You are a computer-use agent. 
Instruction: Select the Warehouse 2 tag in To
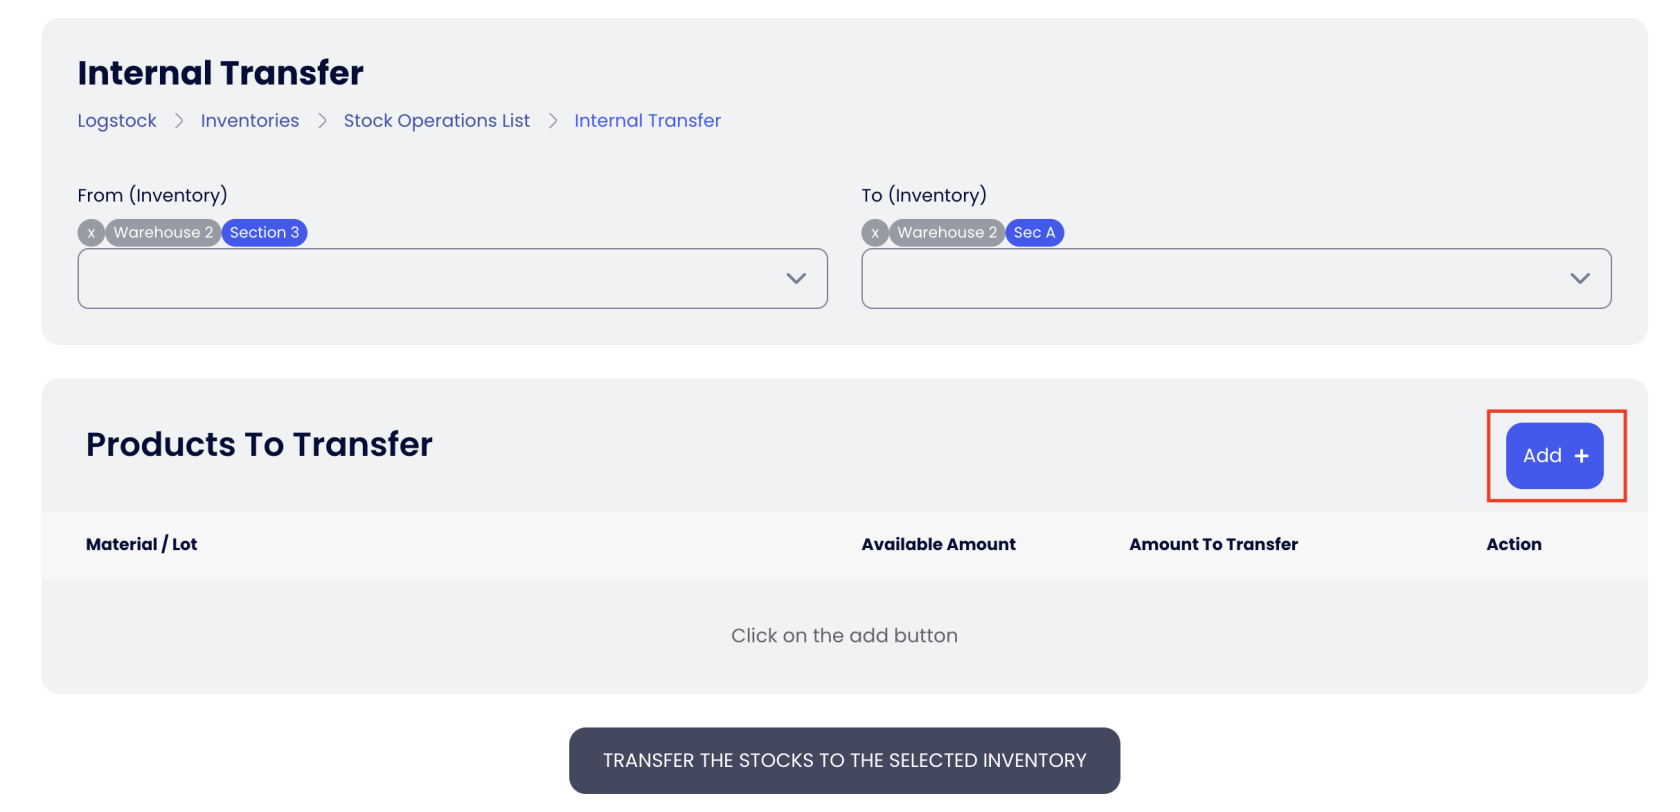947,233
